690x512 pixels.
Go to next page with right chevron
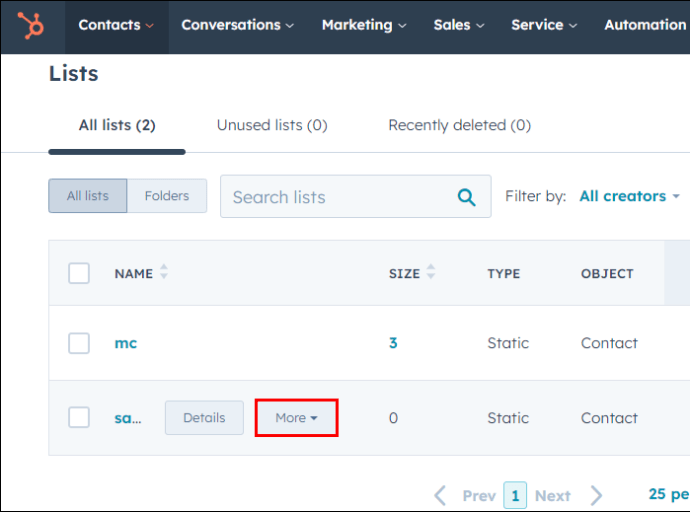[x=596, y=496]
